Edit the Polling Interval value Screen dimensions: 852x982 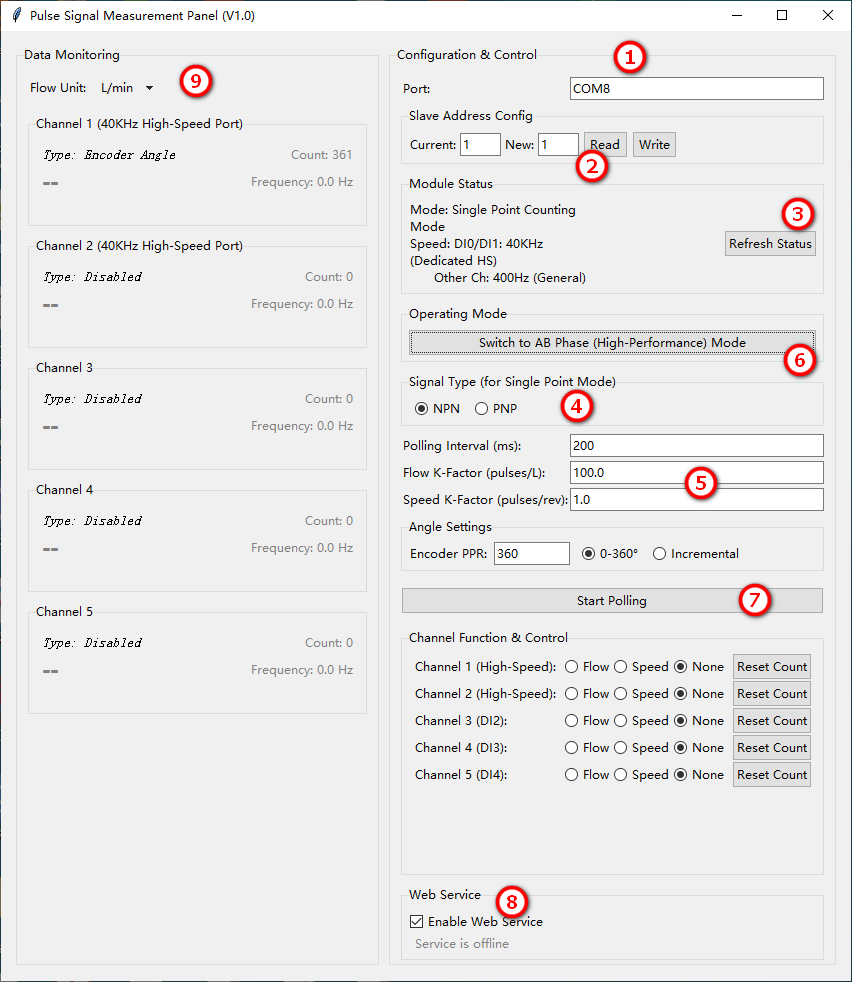tap(696, 445)
